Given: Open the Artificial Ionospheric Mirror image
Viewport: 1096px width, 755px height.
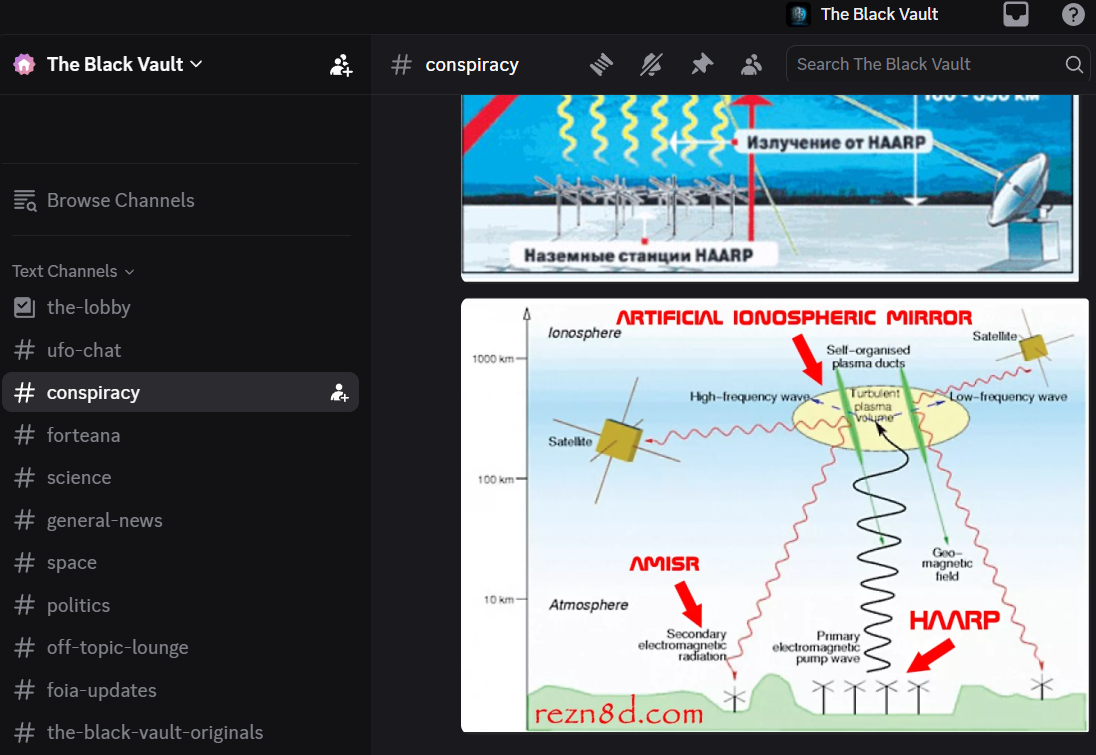Looking at the screenshot, I should coord(774,515).
